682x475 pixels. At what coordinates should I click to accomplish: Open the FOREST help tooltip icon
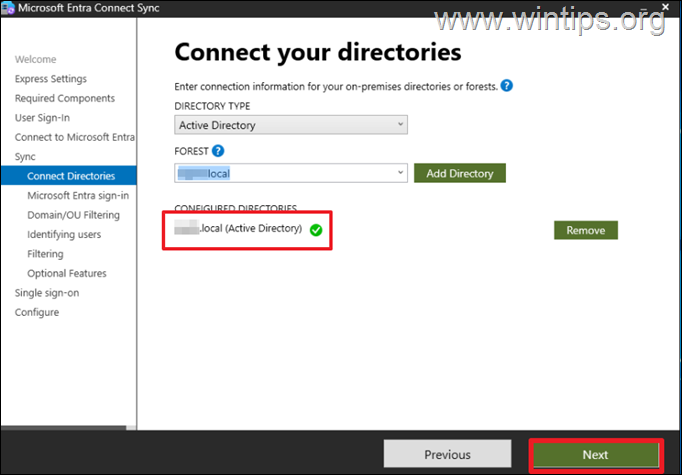tap(218, 151)
